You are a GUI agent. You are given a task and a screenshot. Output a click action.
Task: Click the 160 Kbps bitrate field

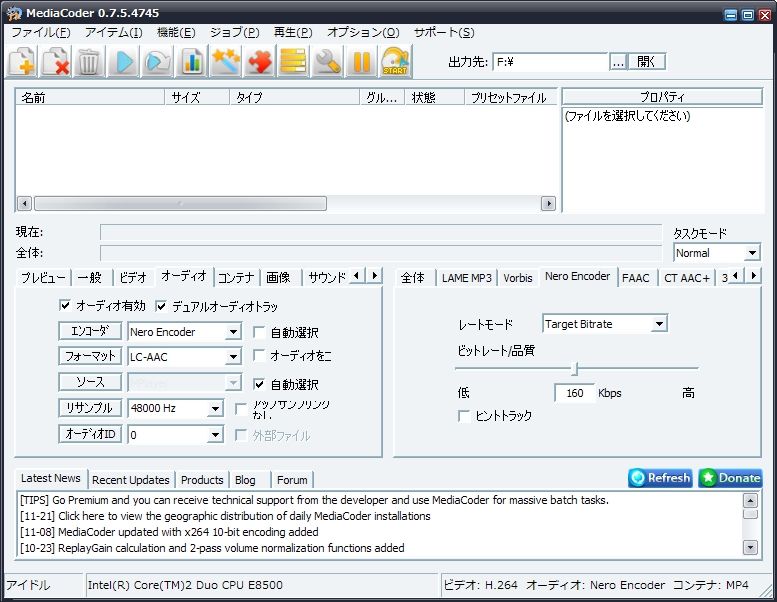point(575,393)
